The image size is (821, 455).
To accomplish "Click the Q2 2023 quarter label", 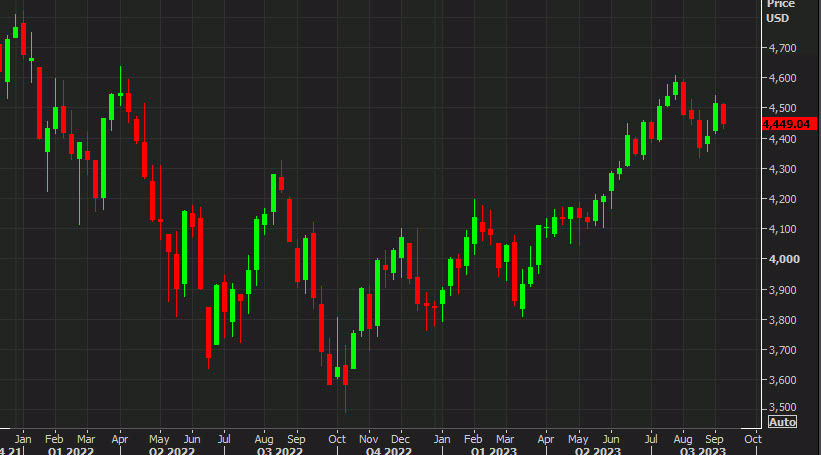I will coord(597,451).
